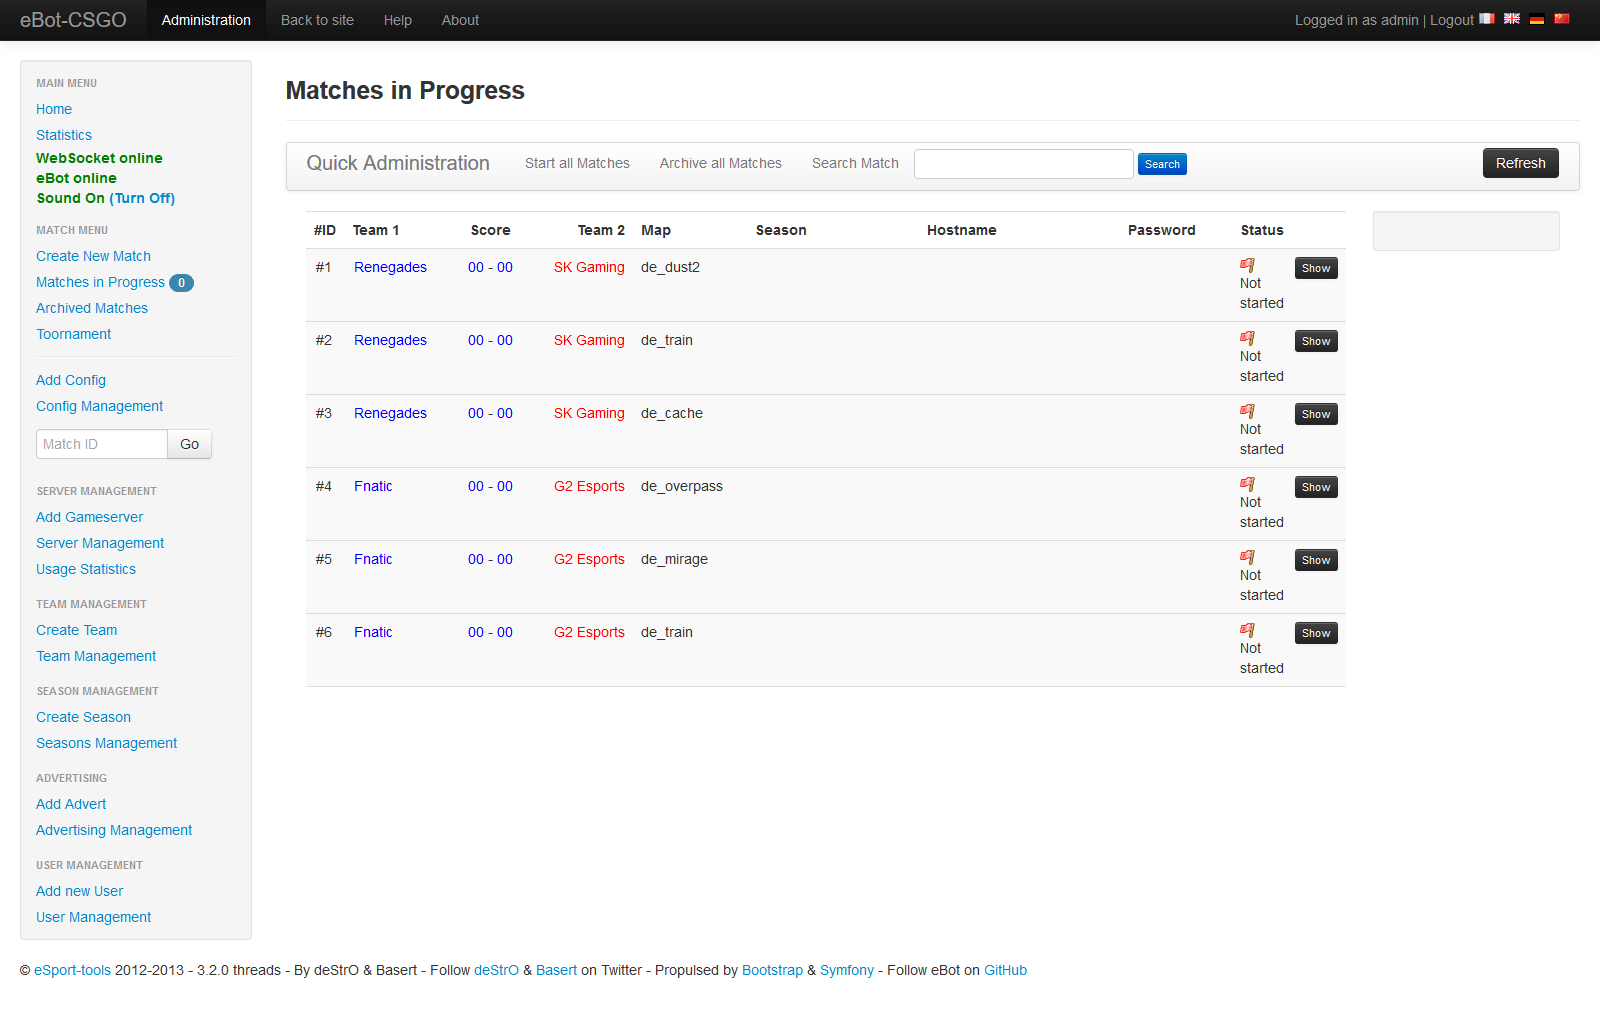Open Advertising Management
Viewport: 1600px width, 1030px height.
pyautogui.click(x=114, y=830)
